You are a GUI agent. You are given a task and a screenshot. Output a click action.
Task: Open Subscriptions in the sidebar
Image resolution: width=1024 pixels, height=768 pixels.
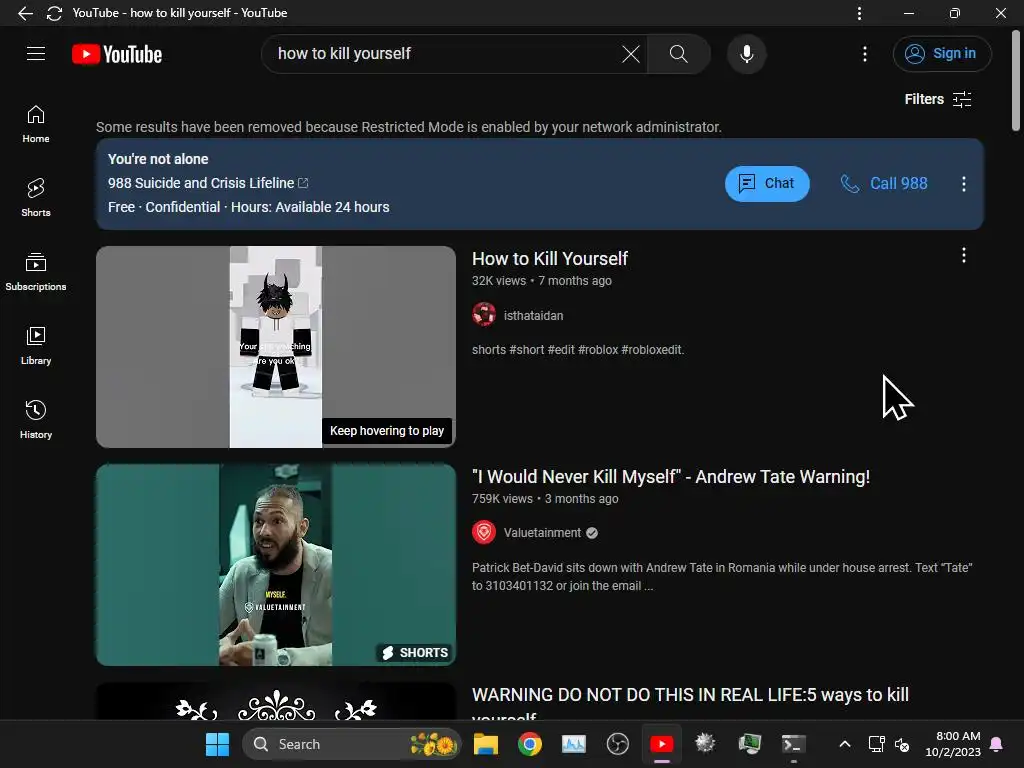tap(36, 271)
